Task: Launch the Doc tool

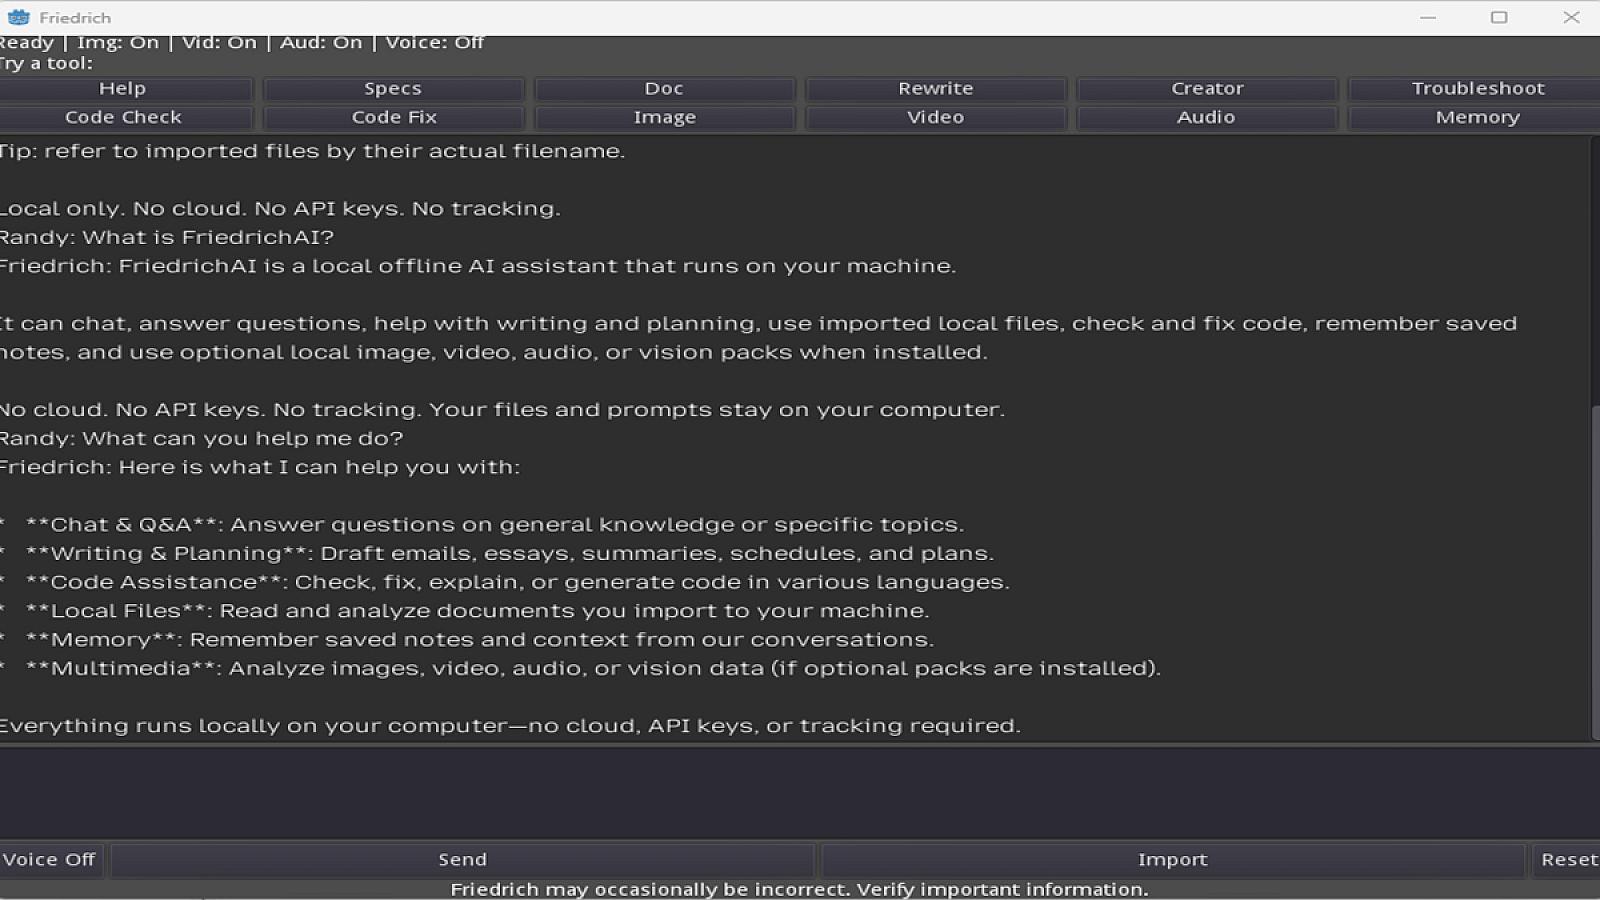Action: 664,88
